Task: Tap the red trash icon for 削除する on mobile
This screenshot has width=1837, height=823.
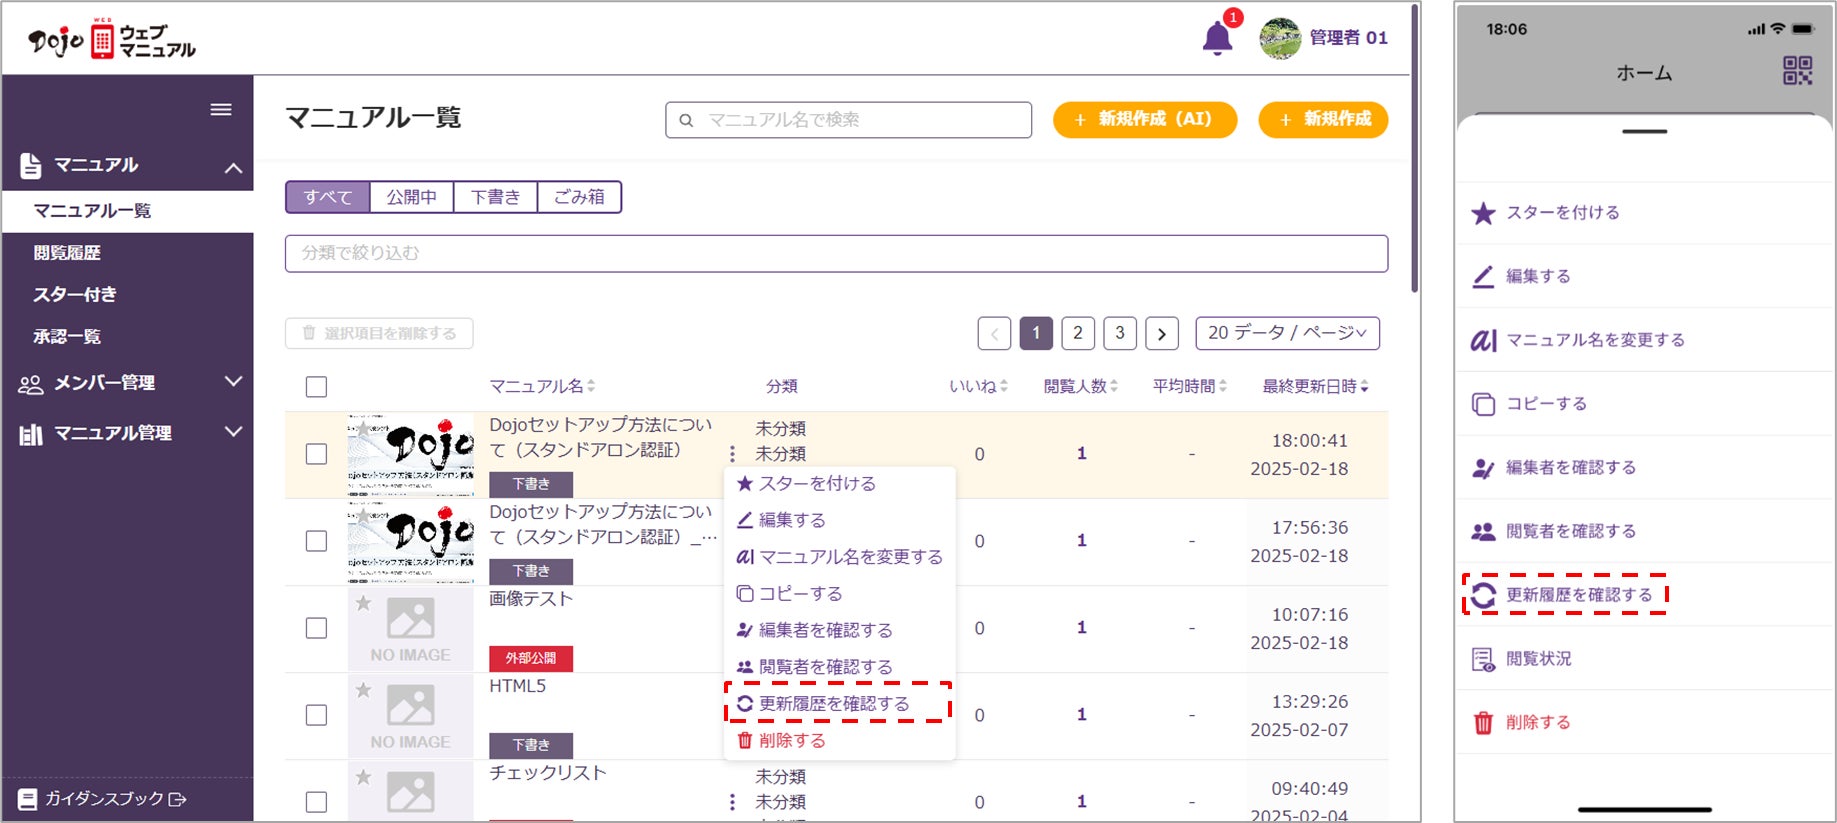Action: (x=1483, y=723)
